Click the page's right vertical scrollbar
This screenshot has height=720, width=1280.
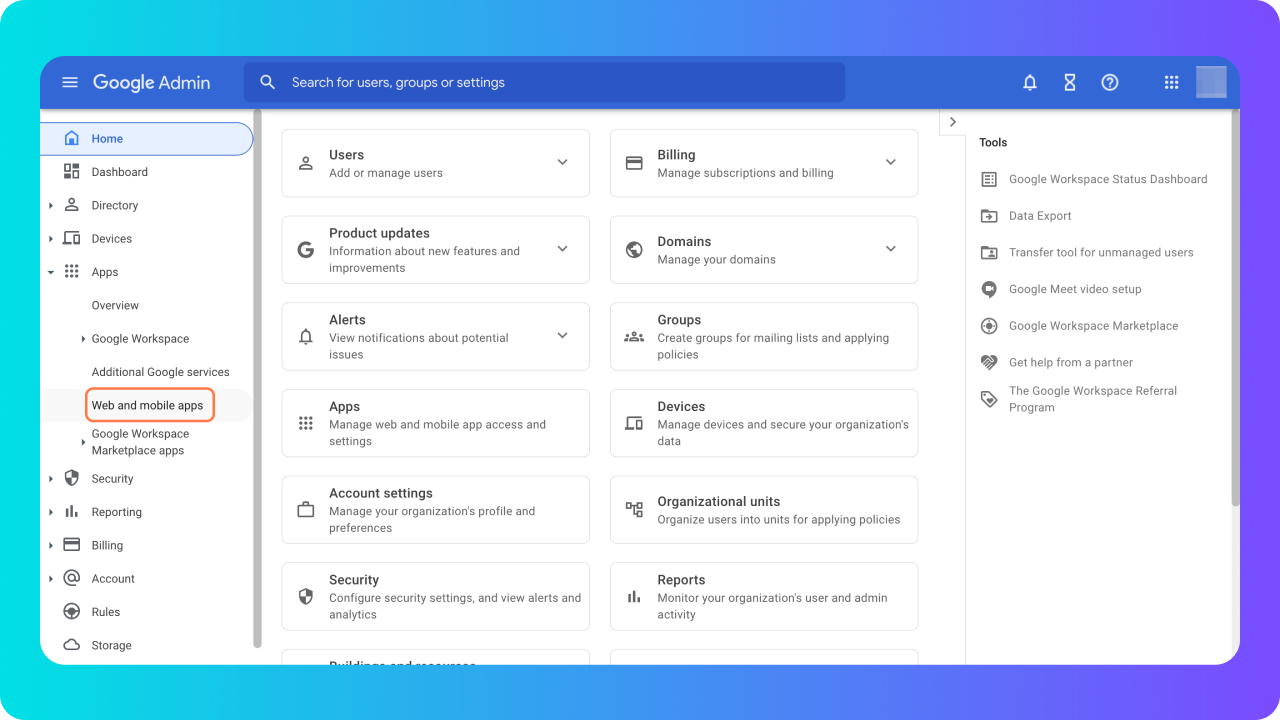[x=1235, y=310]
